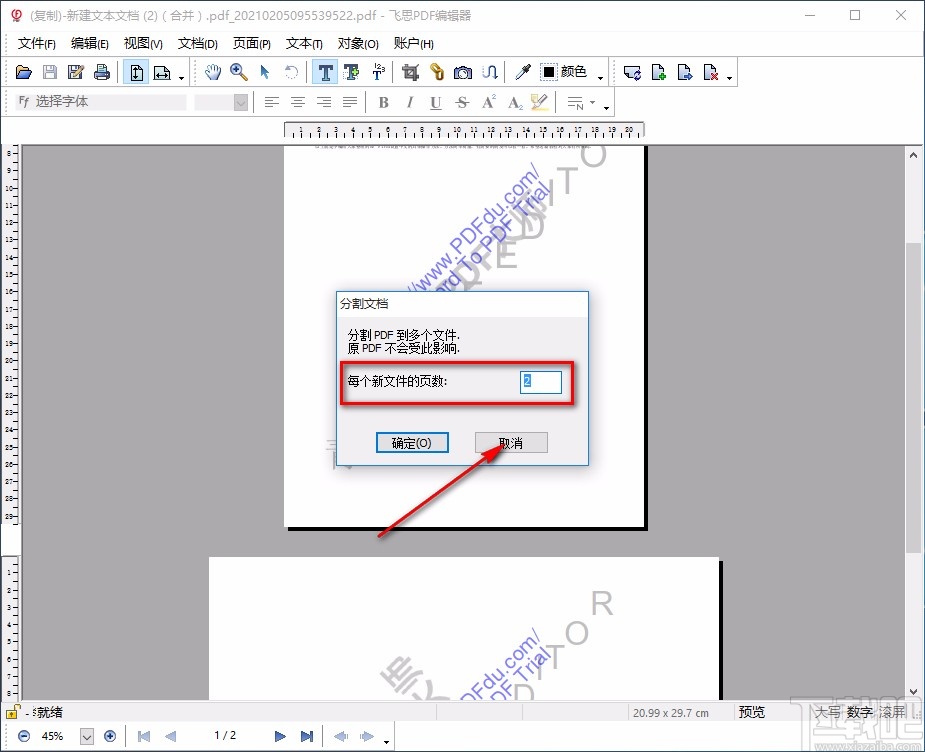Select the Crop pages tool
The height and width of the screenshot is (752, 925).
pos(410,71)
